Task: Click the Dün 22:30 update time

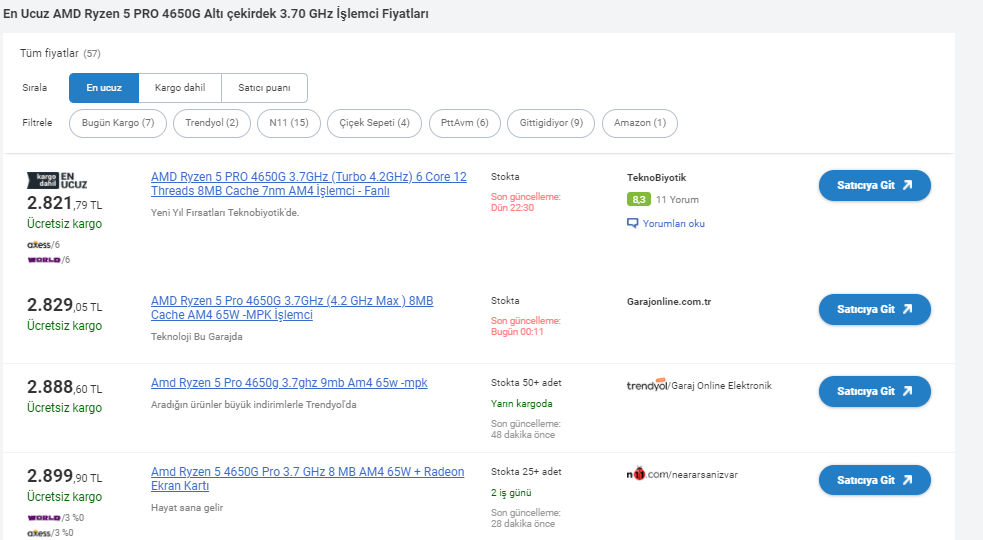Action: [x=512, y=208]
